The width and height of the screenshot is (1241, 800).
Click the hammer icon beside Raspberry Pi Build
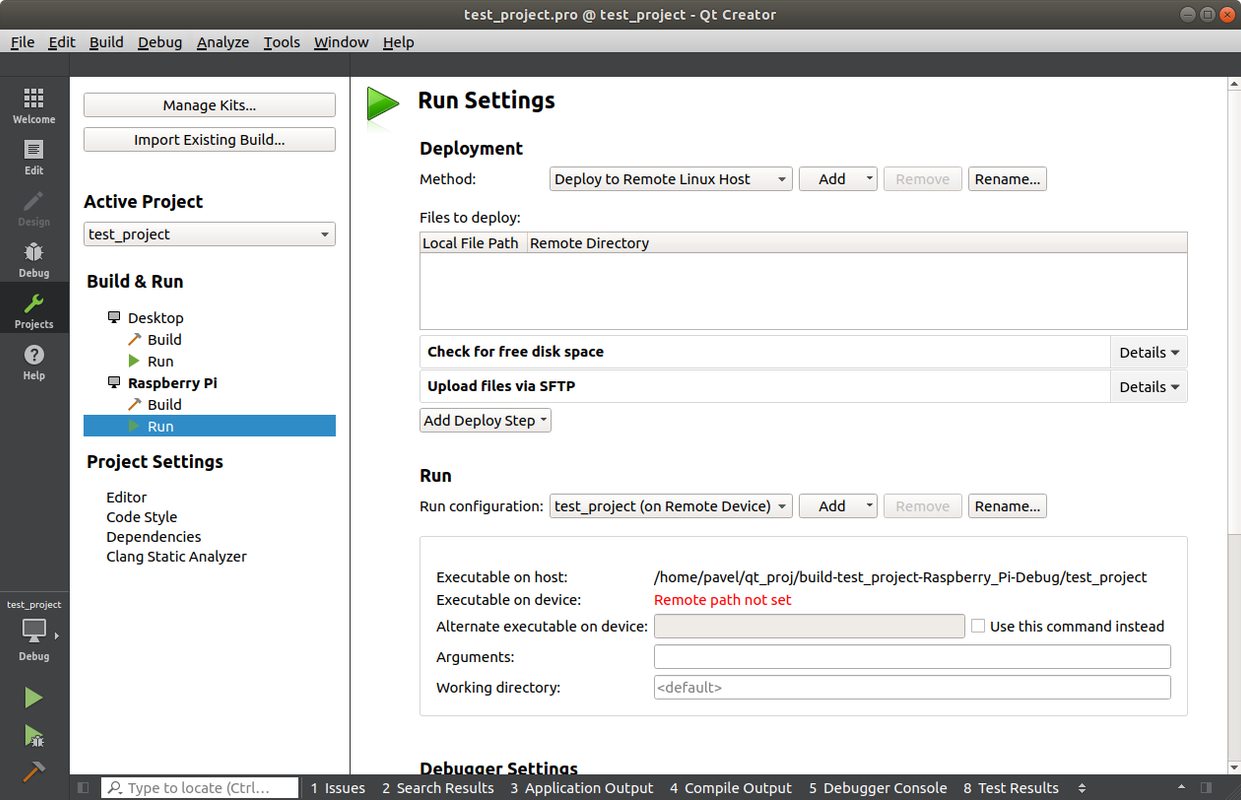pos(135,404)
